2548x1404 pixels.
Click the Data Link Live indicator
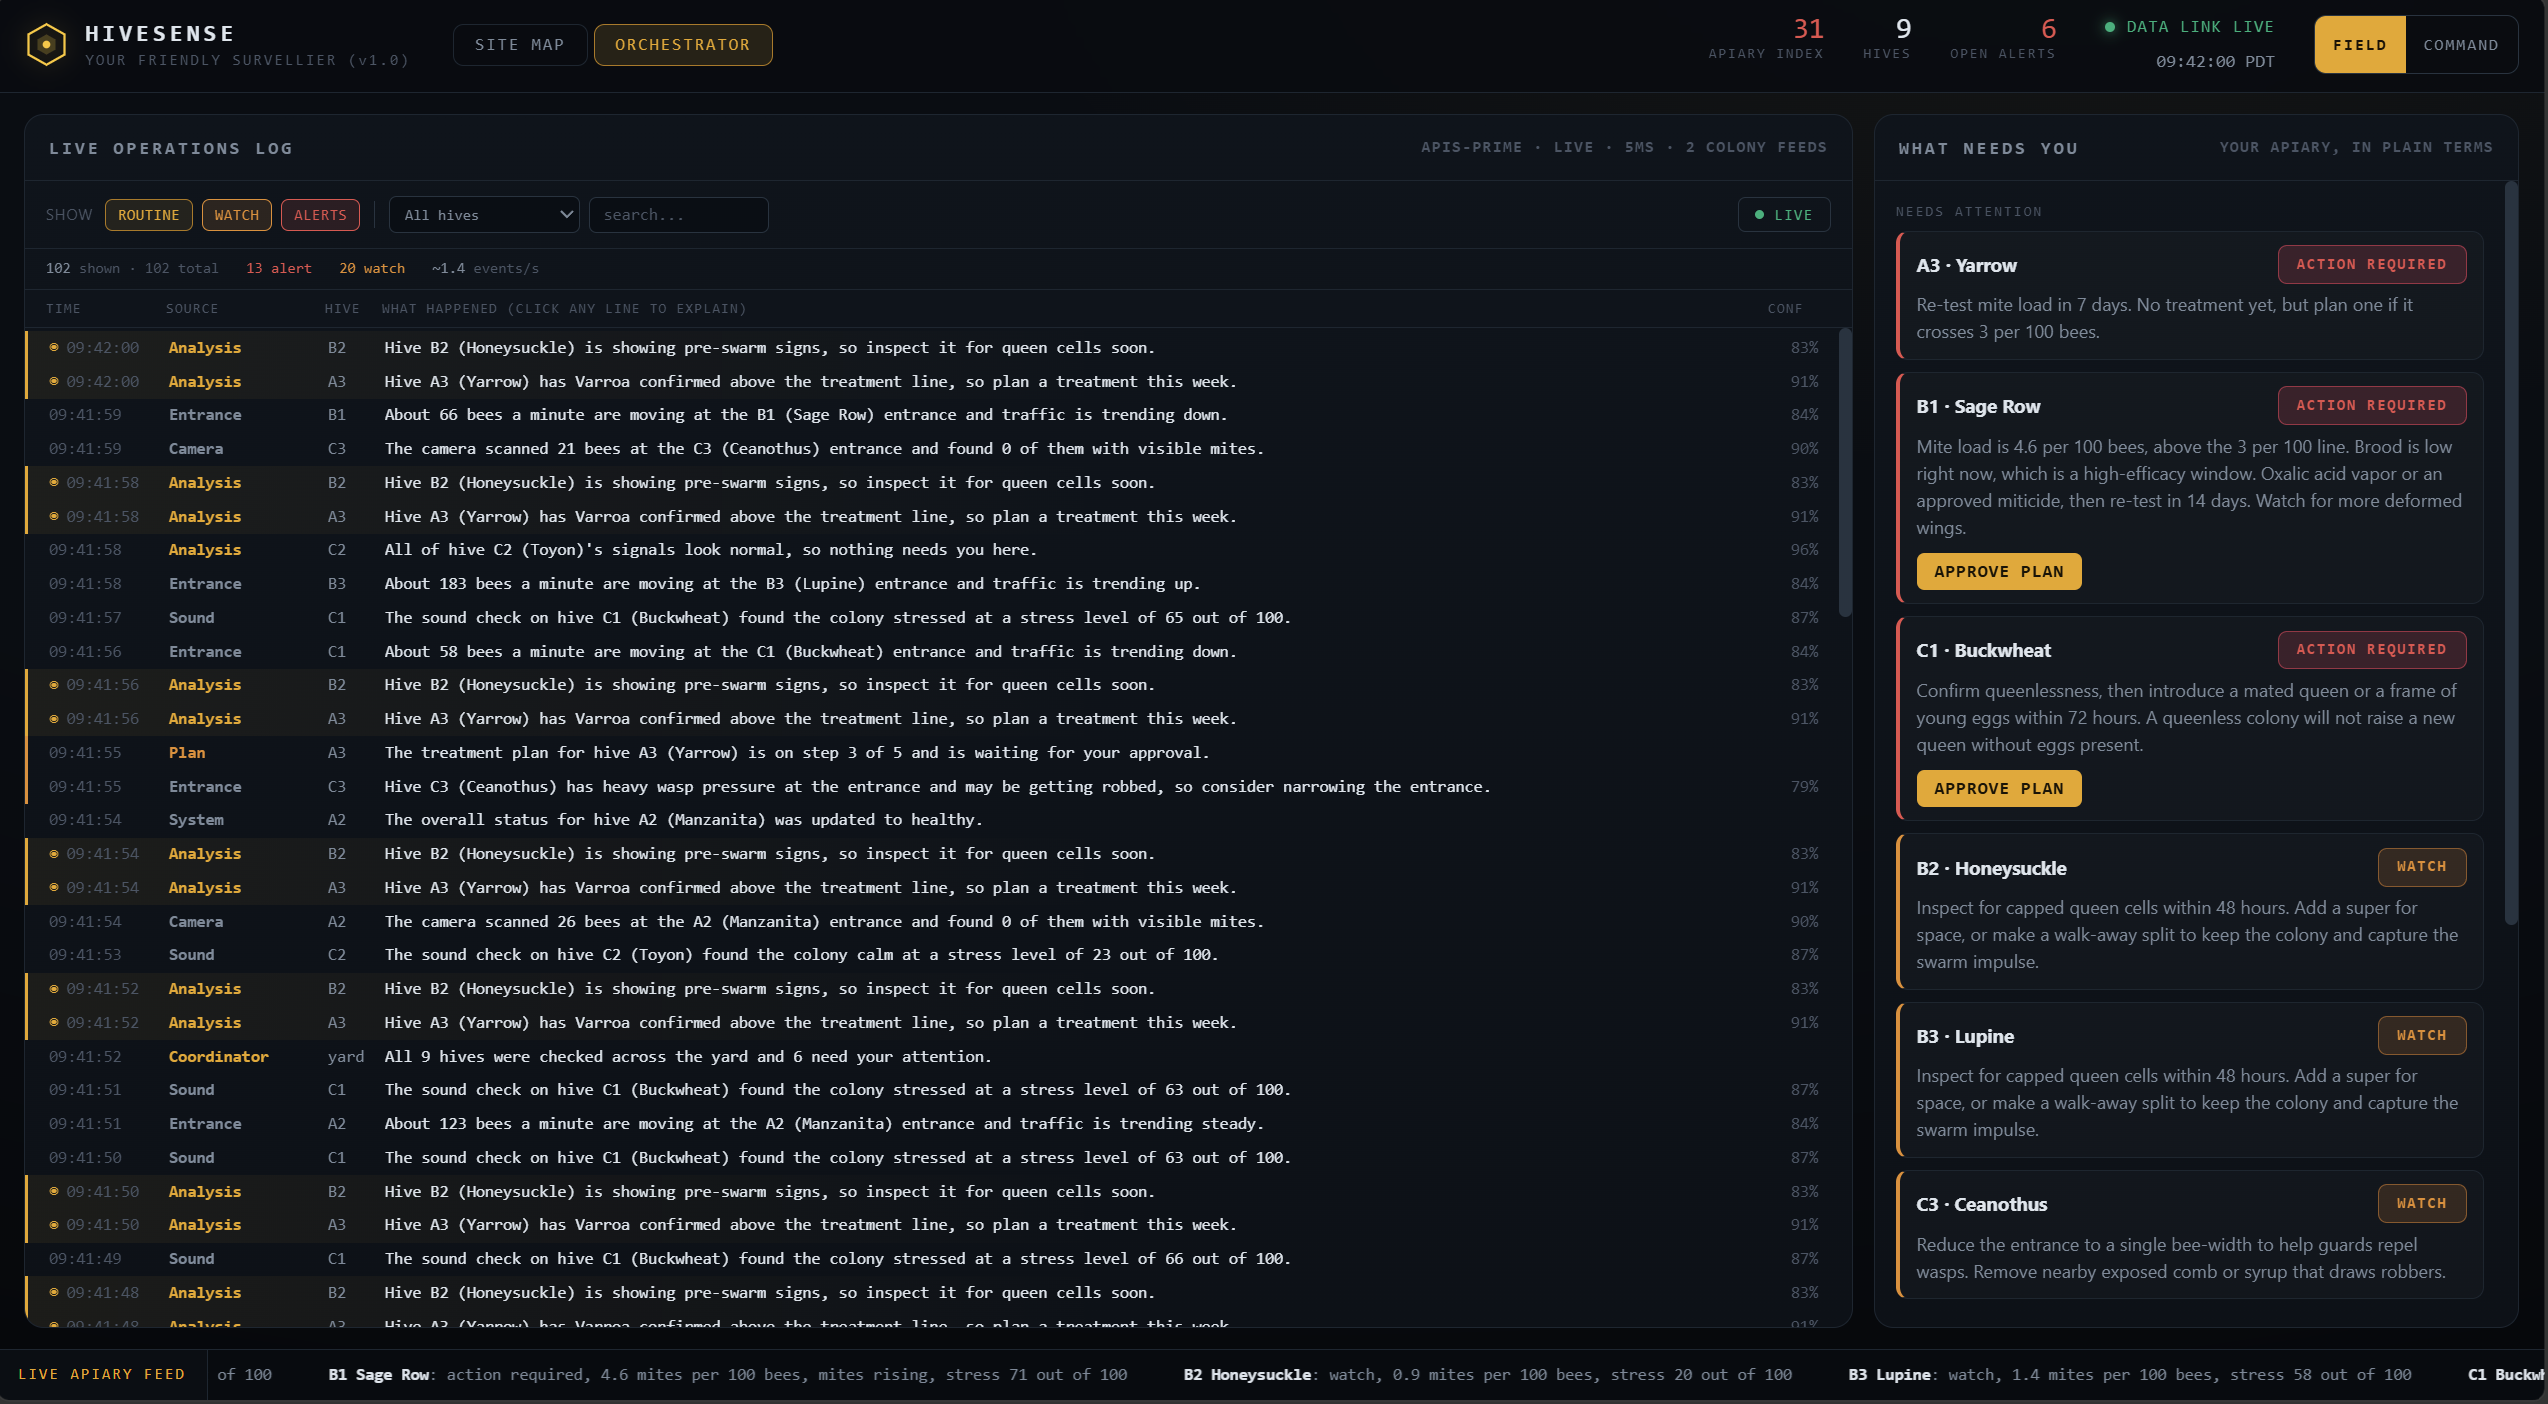[x=2189, y=27]
